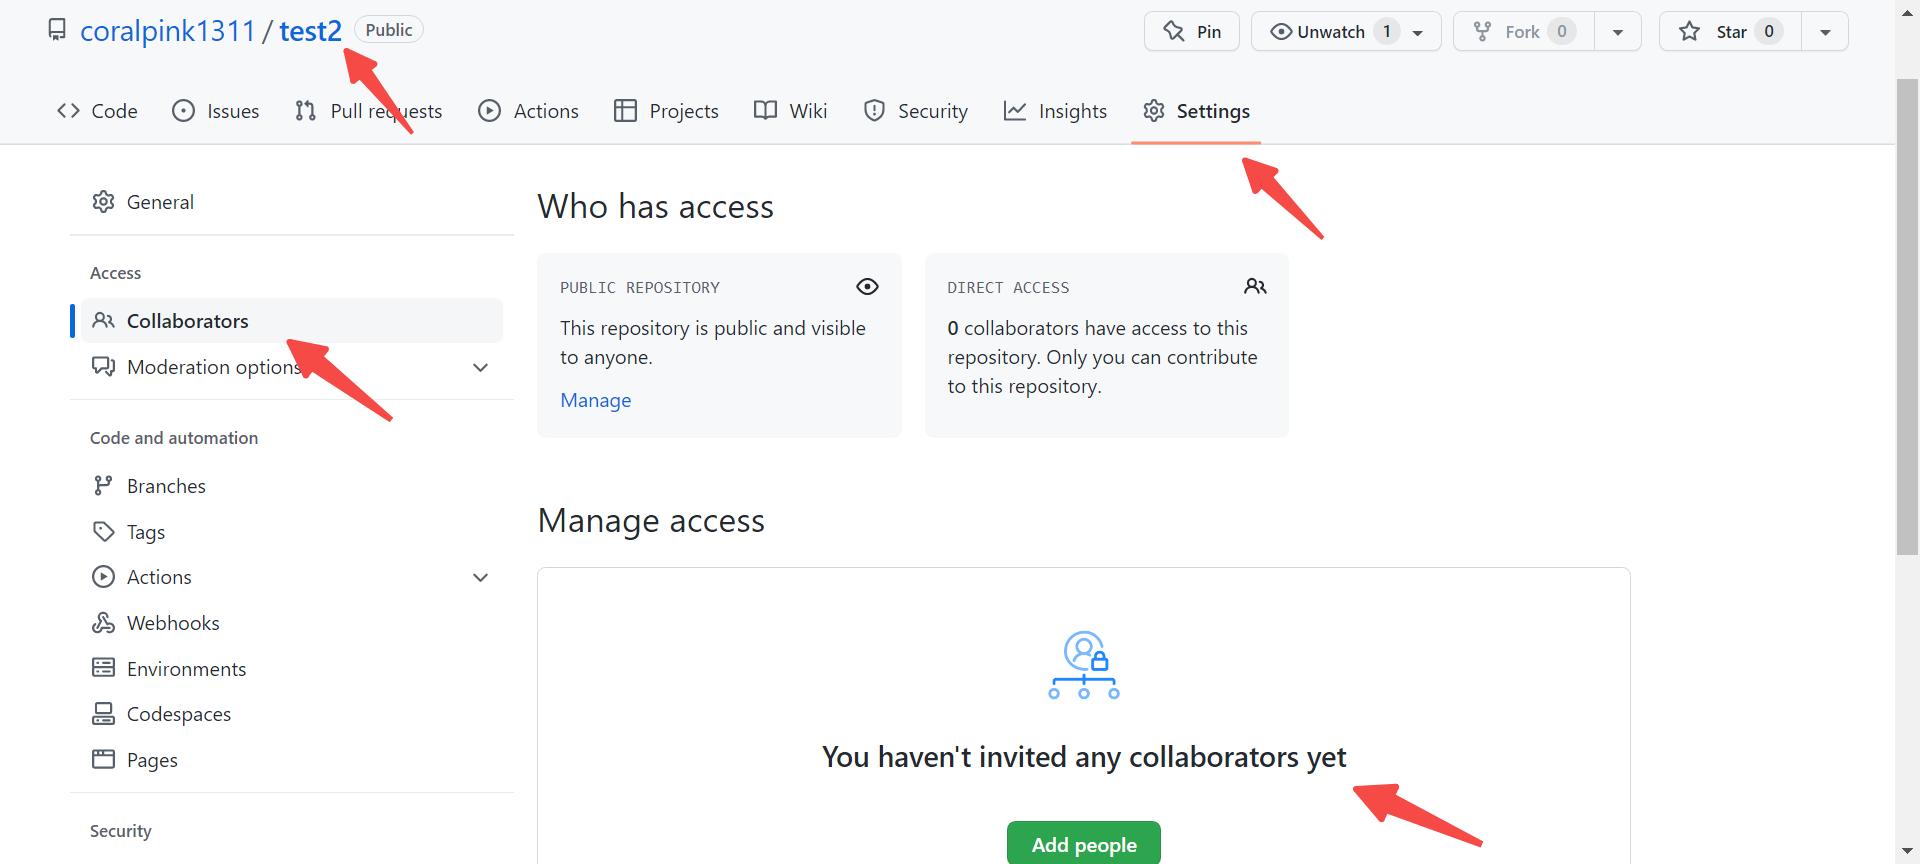The height and width of the screenshot is (864, 1920).
Task: Open Actions settings in the sidebar
Action: [x=292, y=577]
